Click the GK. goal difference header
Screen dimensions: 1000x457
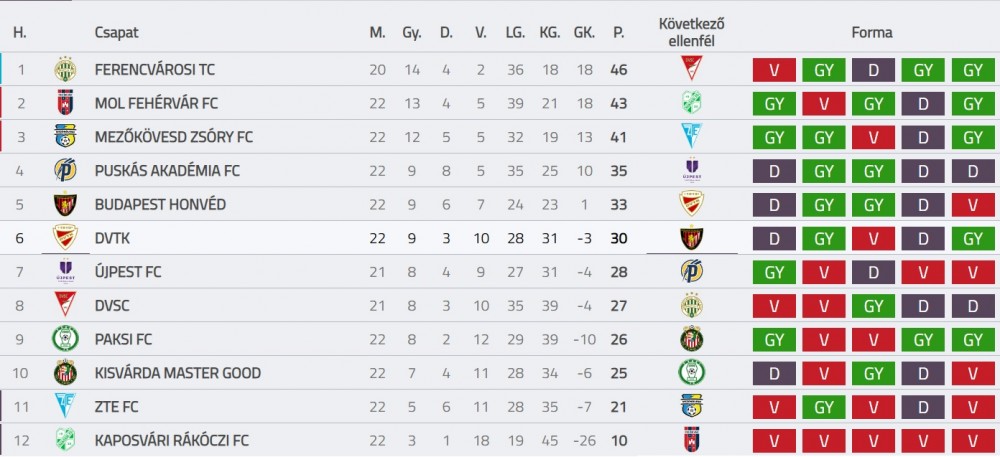[x=584, y=33]
